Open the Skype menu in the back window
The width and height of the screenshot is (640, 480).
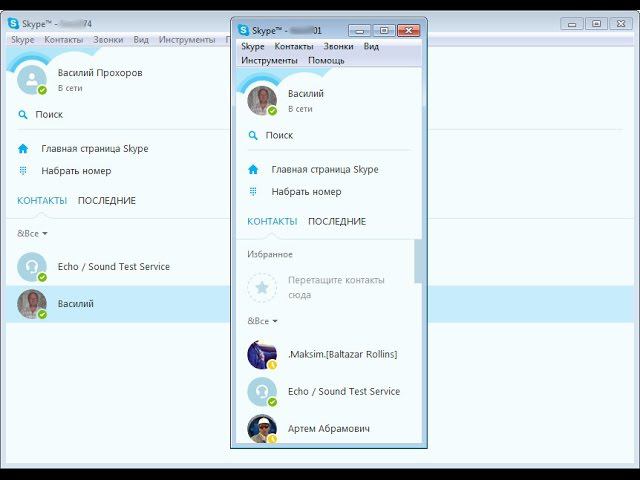[x=22, y=40]
